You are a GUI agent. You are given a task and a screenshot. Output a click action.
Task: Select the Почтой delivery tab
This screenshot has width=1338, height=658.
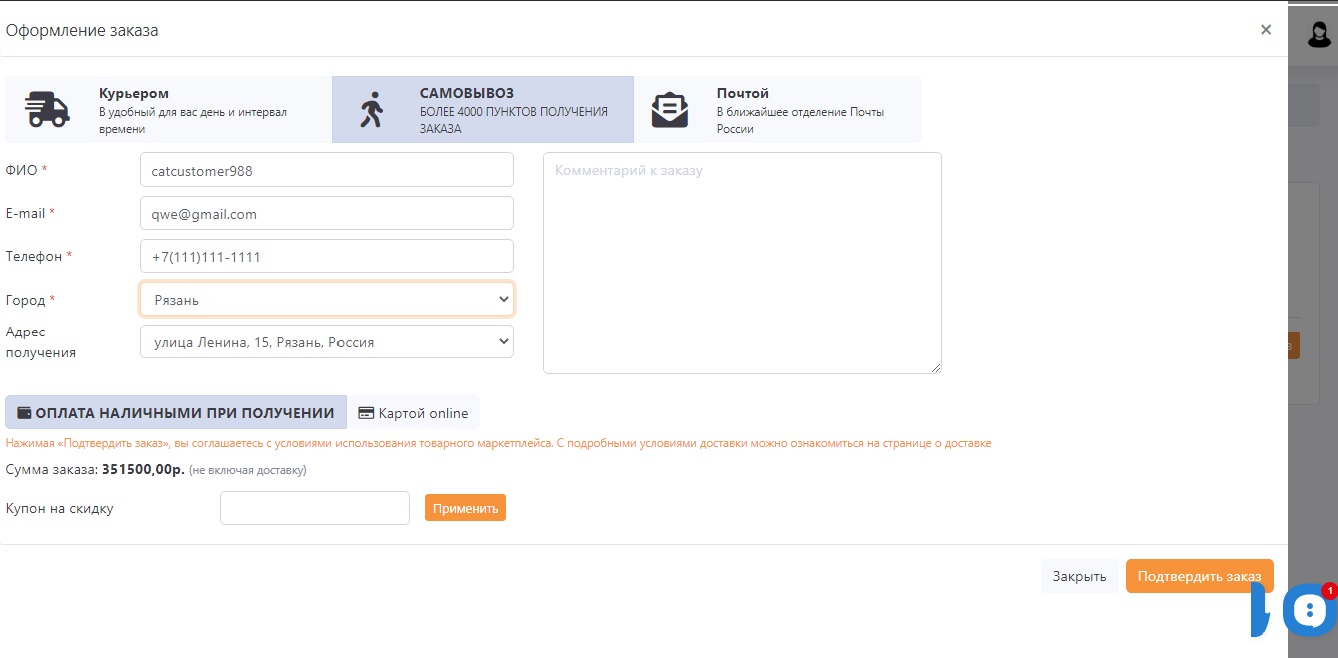[777, 110]
